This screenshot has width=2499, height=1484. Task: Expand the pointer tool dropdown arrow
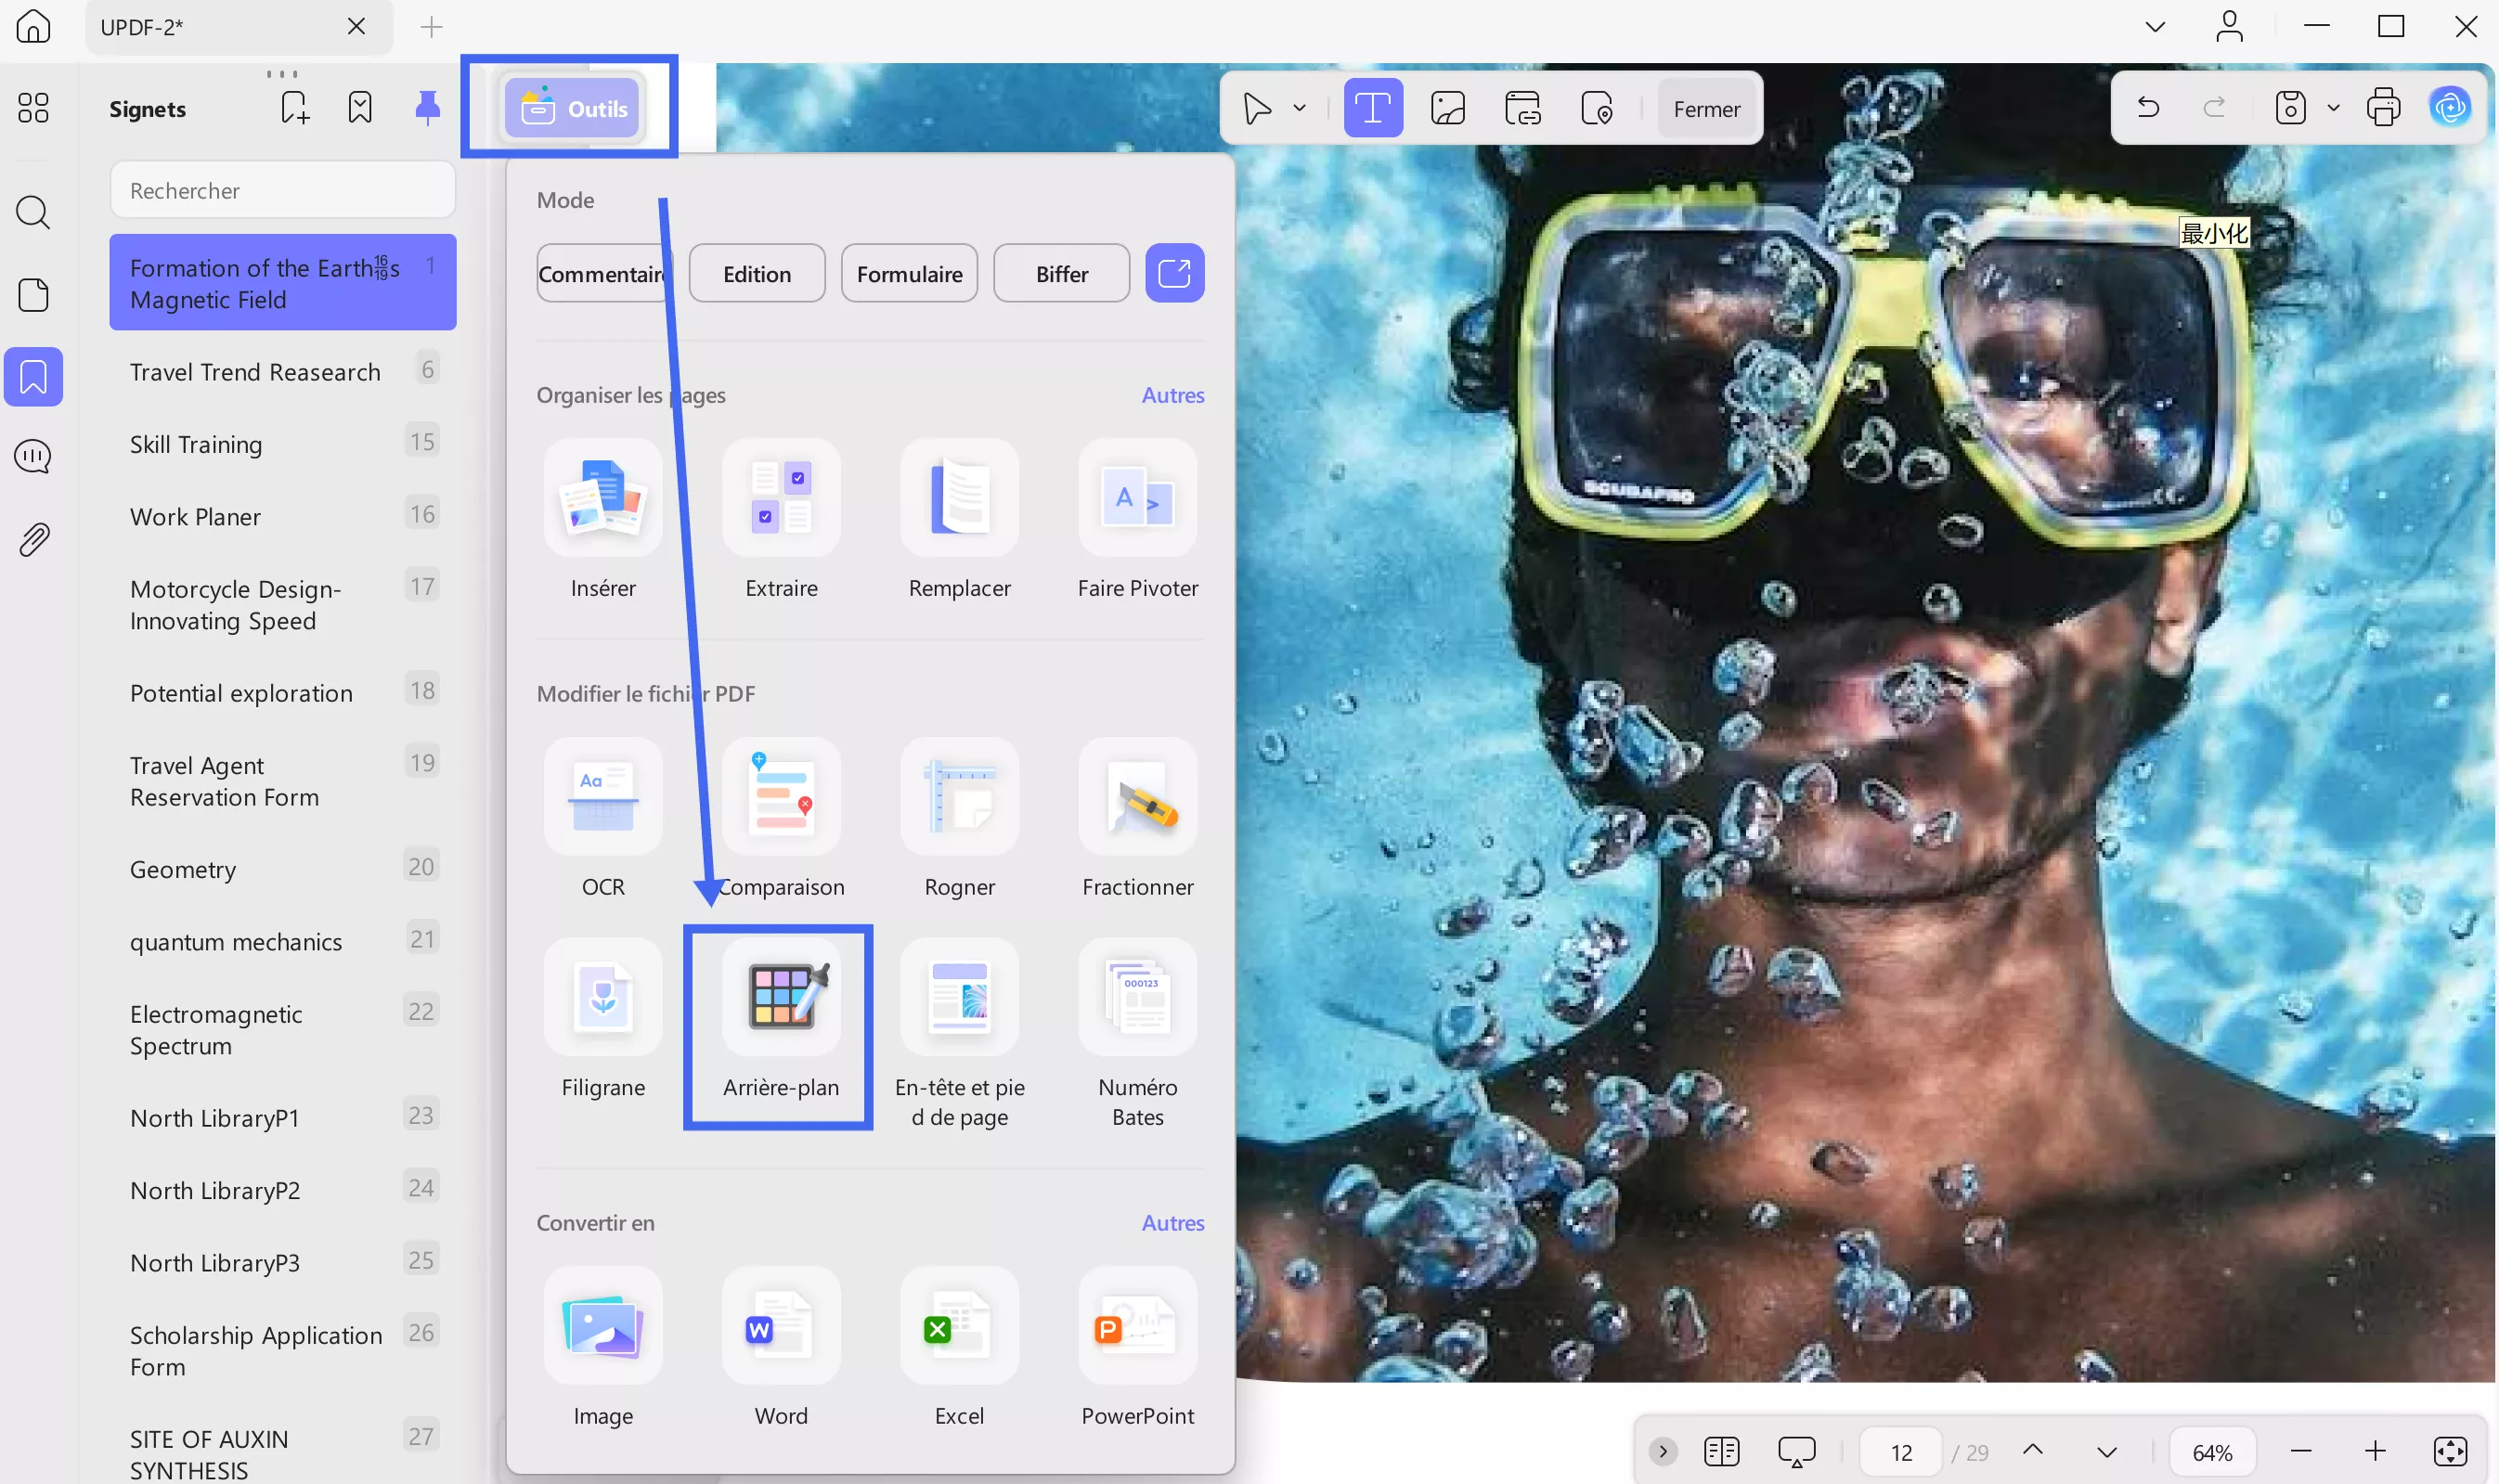pos(1299,108)
